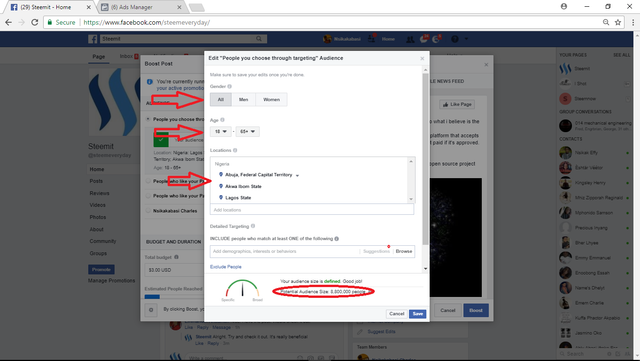Click the Total budget $3.00 USD field

[x=175, y=270]
